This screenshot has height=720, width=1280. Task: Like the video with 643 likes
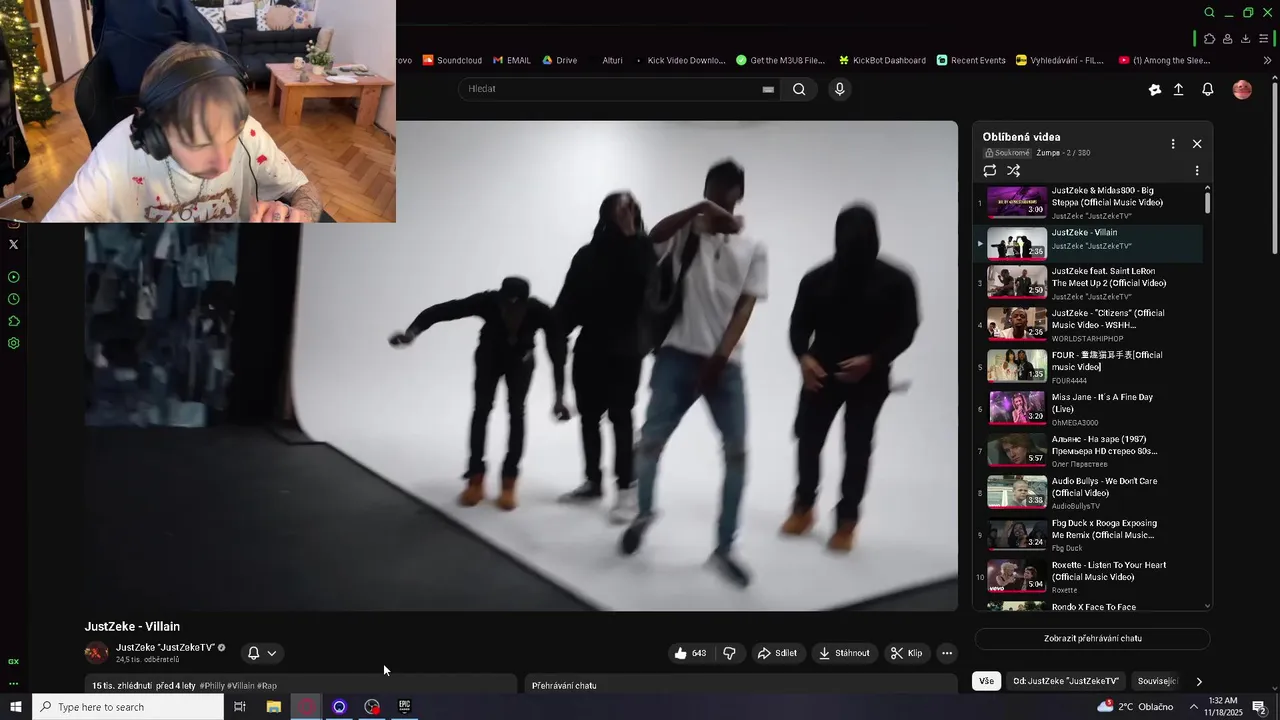pyautogui.click(x=690, y=653)
